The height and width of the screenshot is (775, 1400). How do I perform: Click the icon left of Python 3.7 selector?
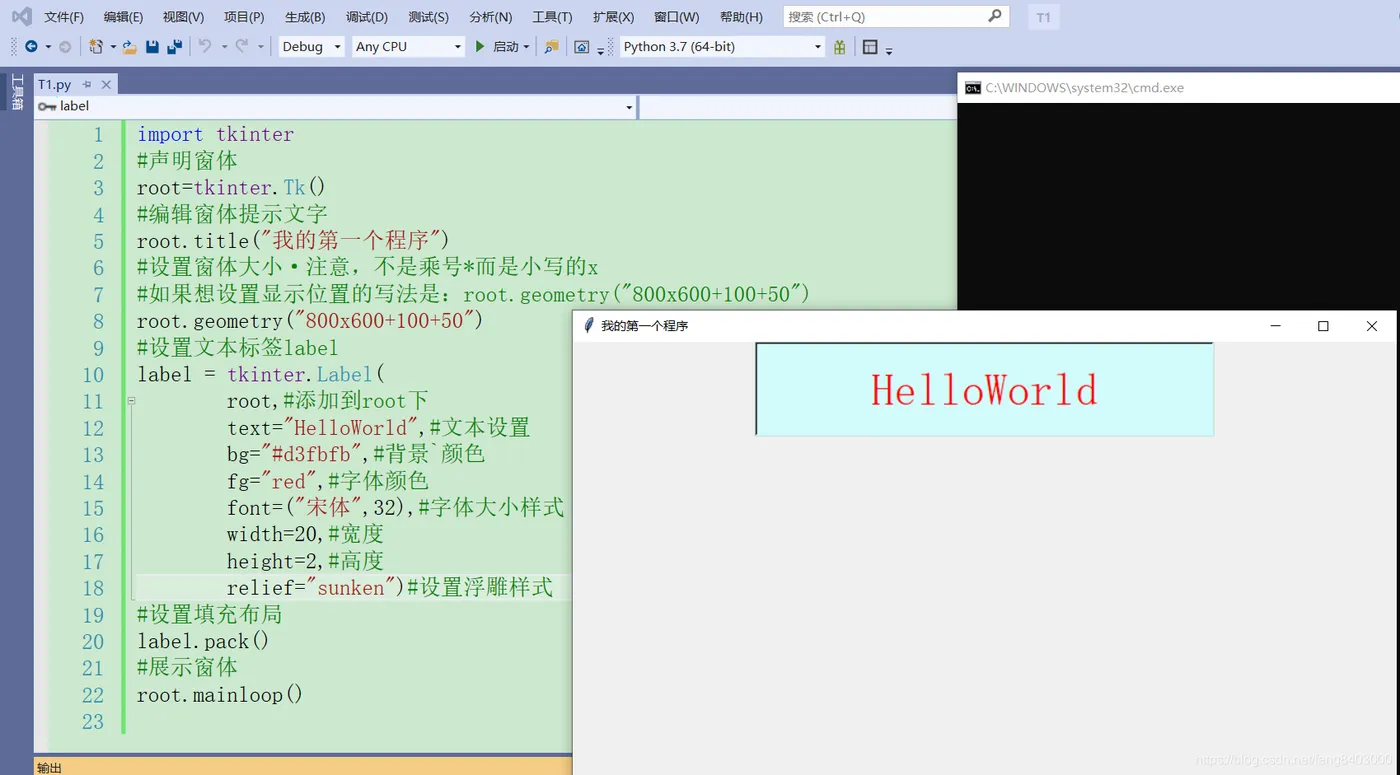pyautogui.click(x=582, y=47)
